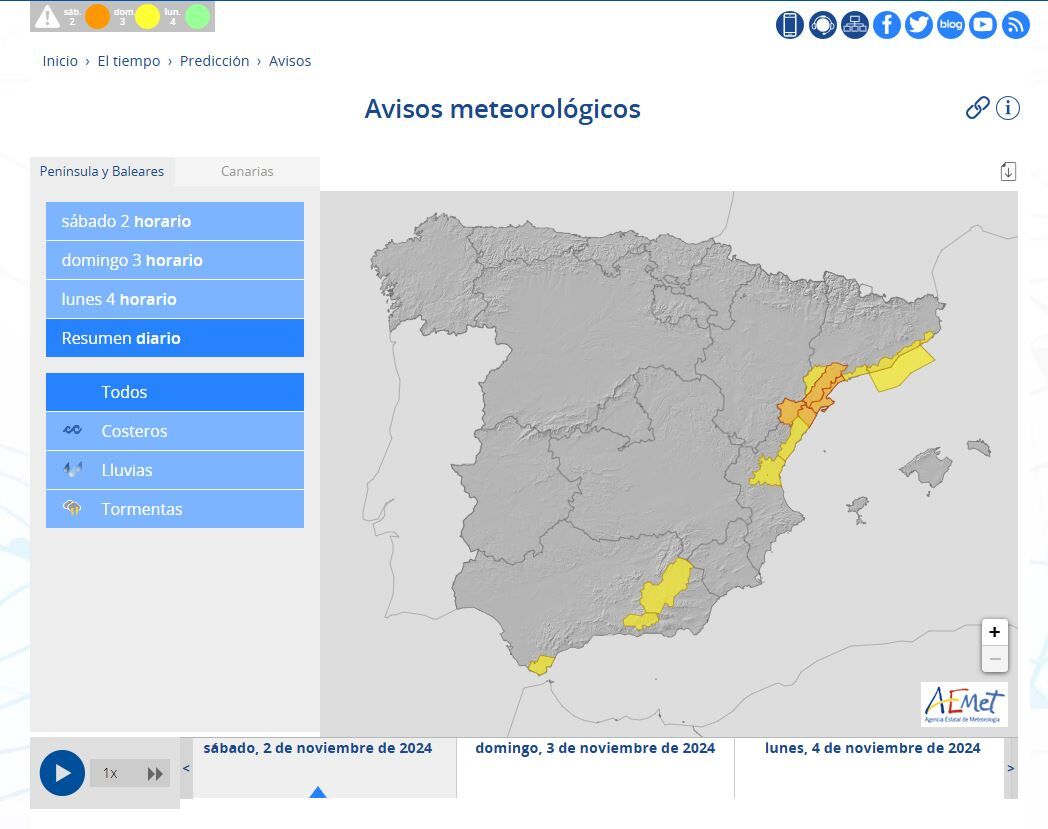Show information with the i icon
The image size is (1048, 829).
coord(1008,108)
